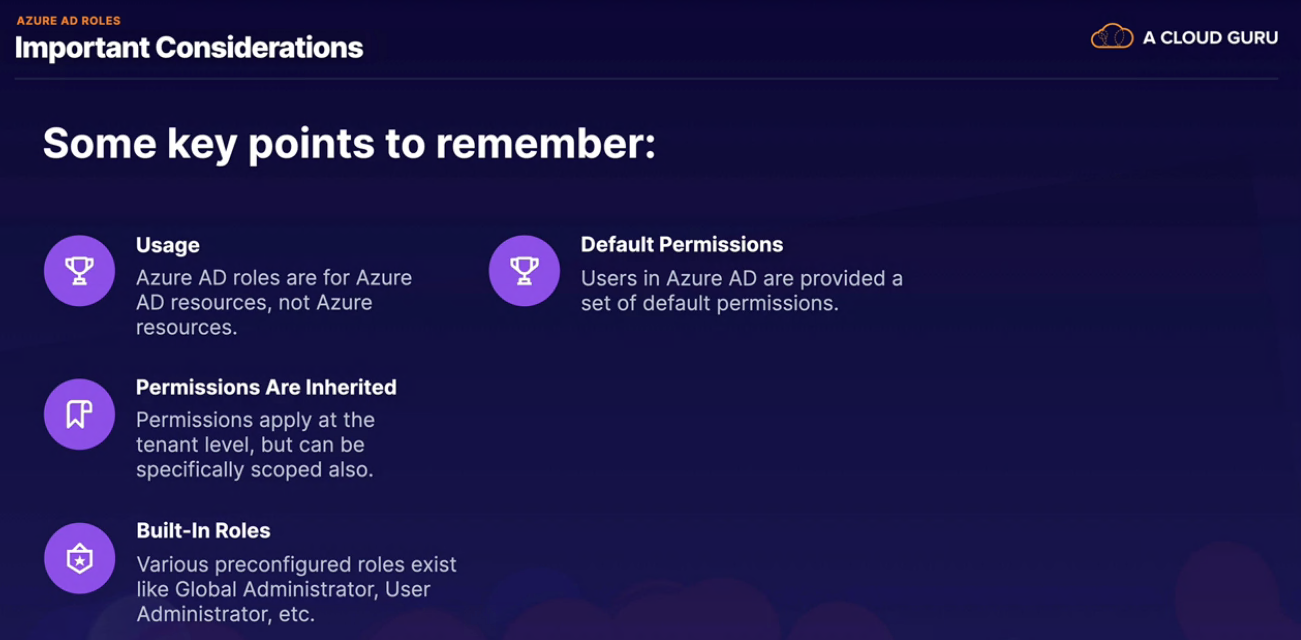Select the bookmark icon for Permissions Are Inherited

pyautogui.click(x=79, y=414)
